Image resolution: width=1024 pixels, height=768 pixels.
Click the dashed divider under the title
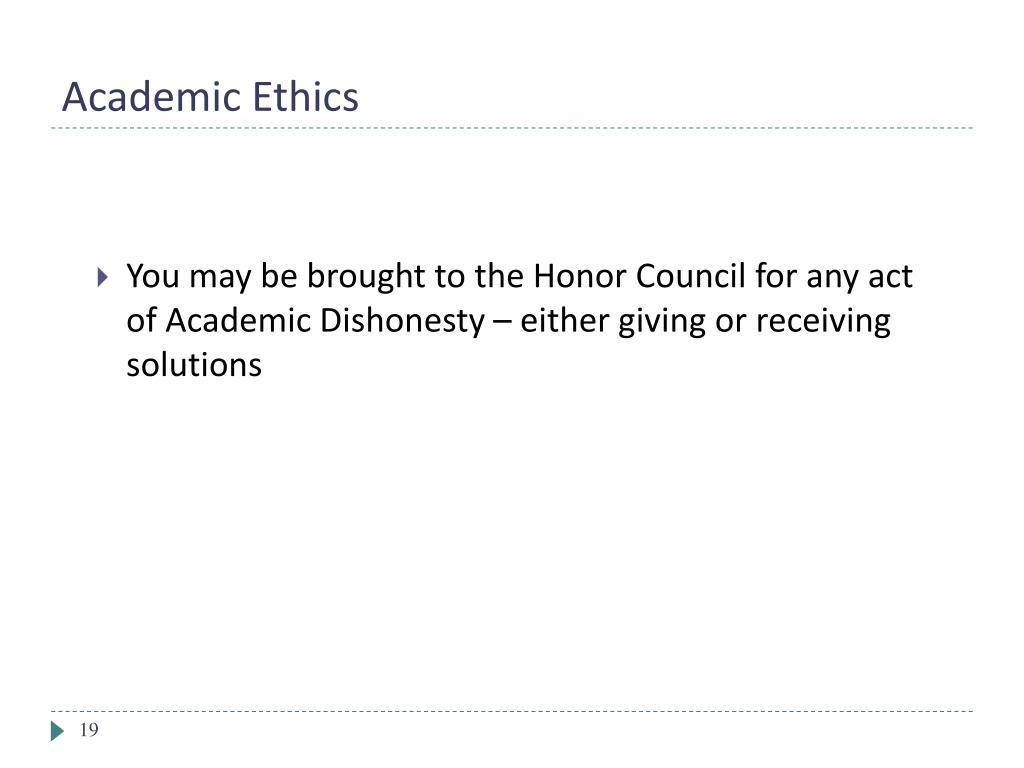(512, 128)
